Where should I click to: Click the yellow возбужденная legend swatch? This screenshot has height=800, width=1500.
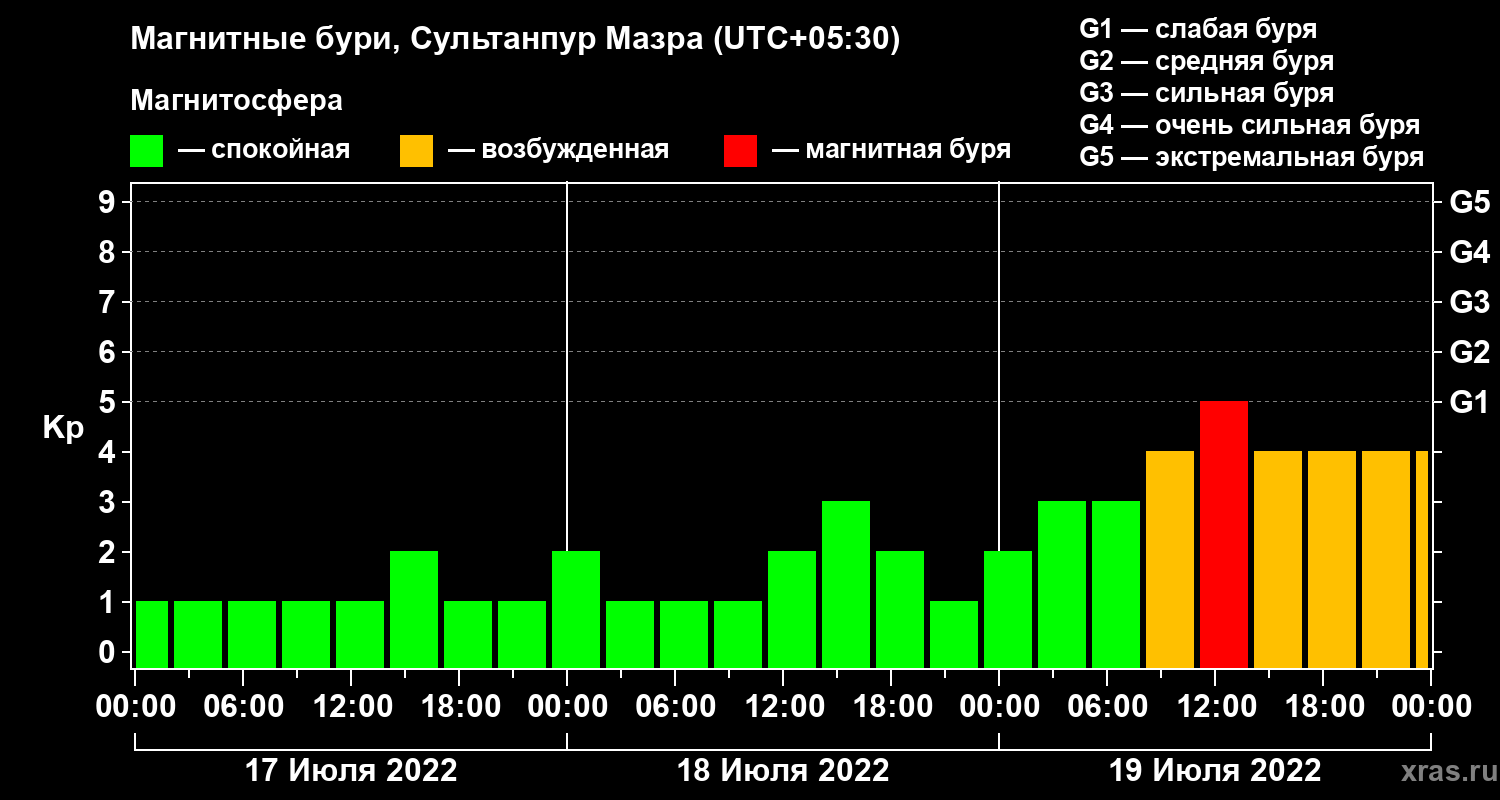coord(416,151)
